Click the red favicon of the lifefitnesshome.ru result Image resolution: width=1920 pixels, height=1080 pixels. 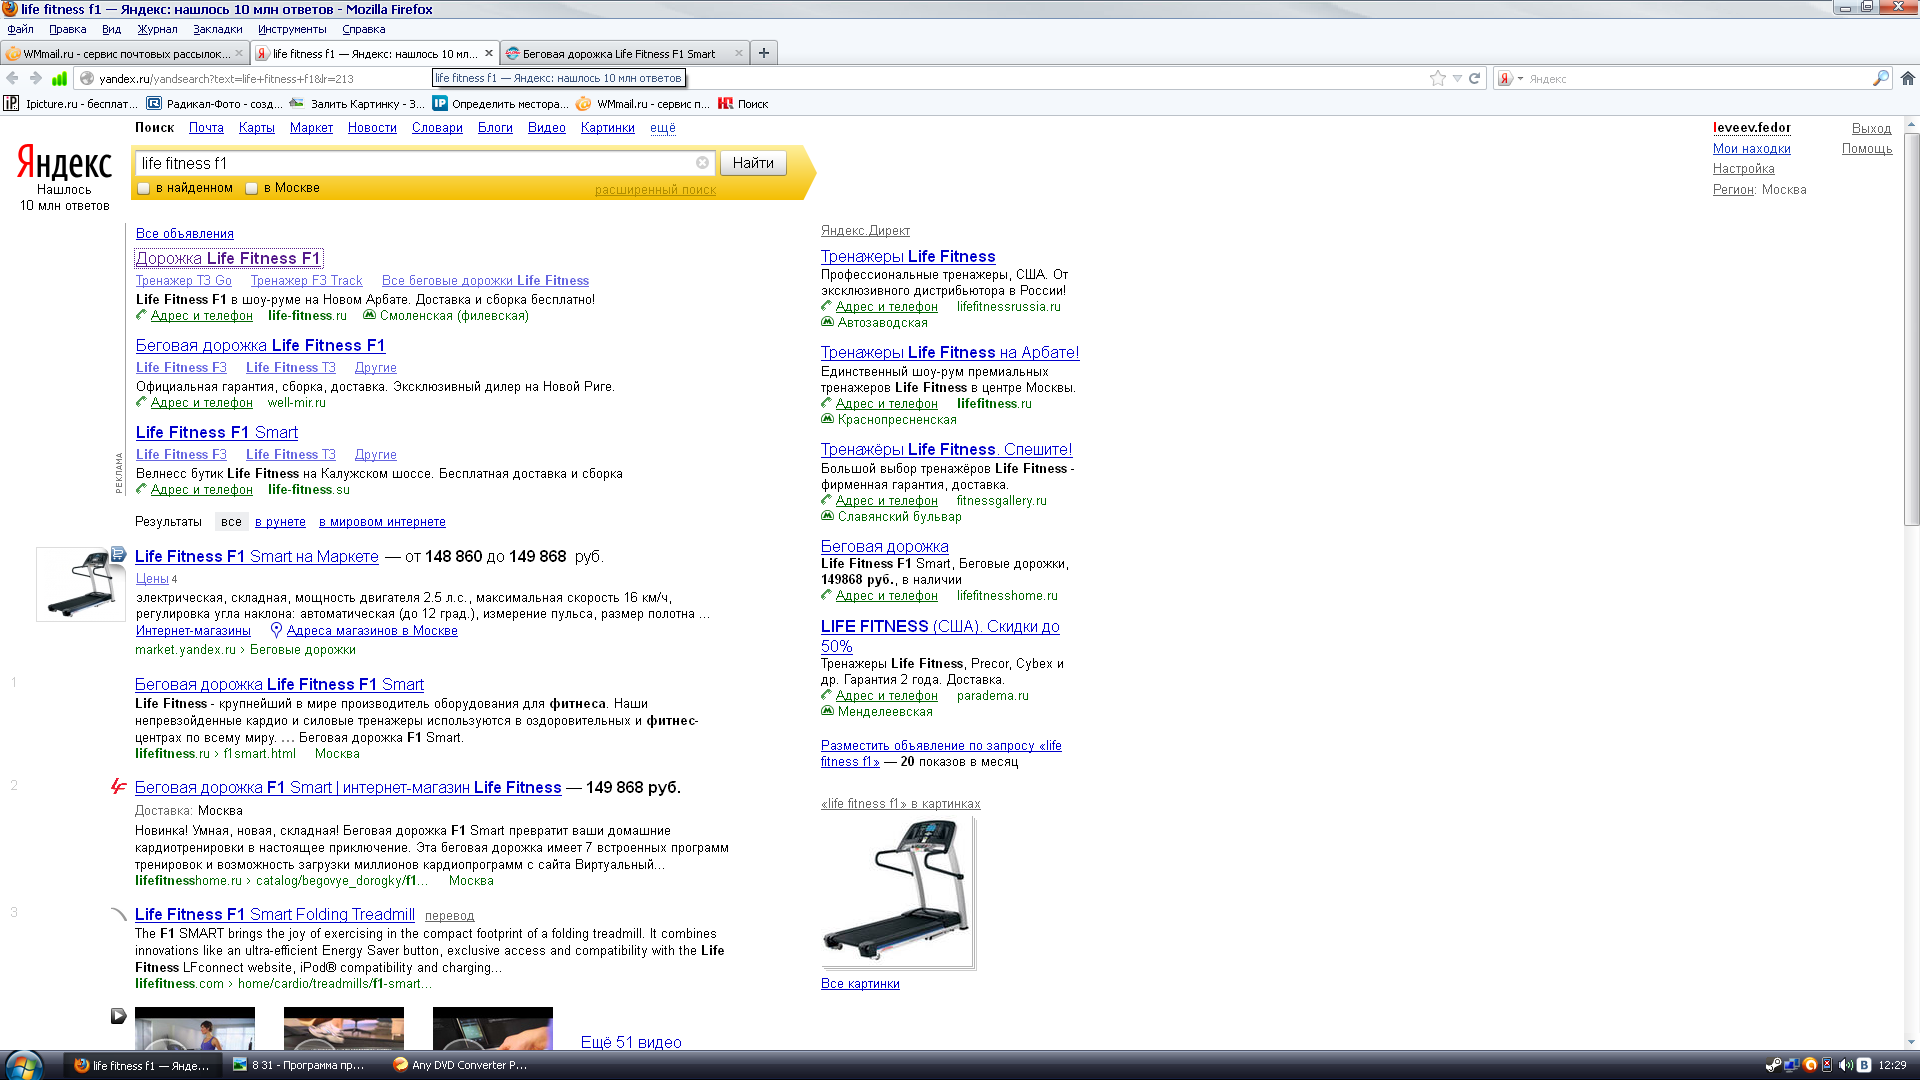[118, 787]
